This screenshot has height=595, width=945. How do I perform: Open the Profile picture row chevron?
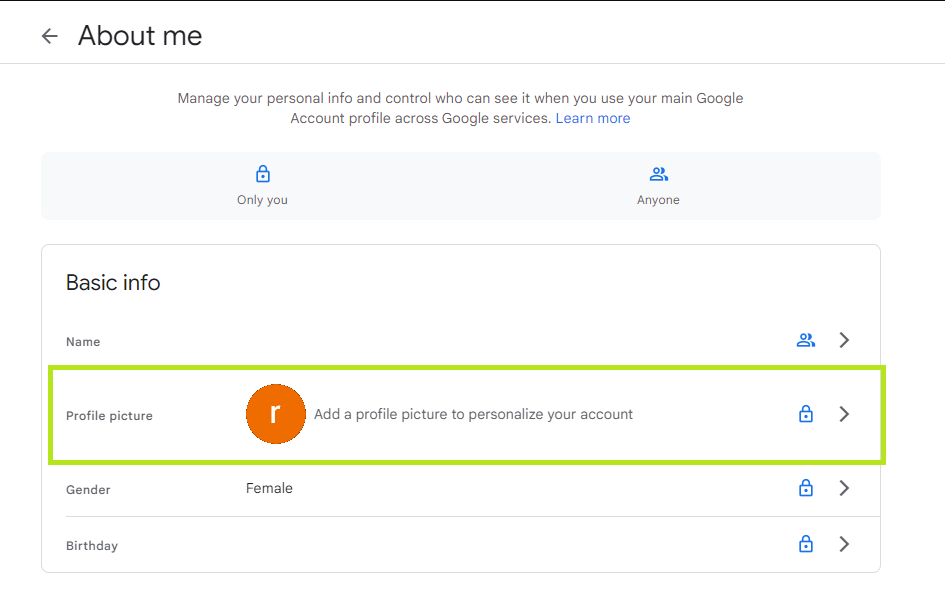[x=844, y=414]
